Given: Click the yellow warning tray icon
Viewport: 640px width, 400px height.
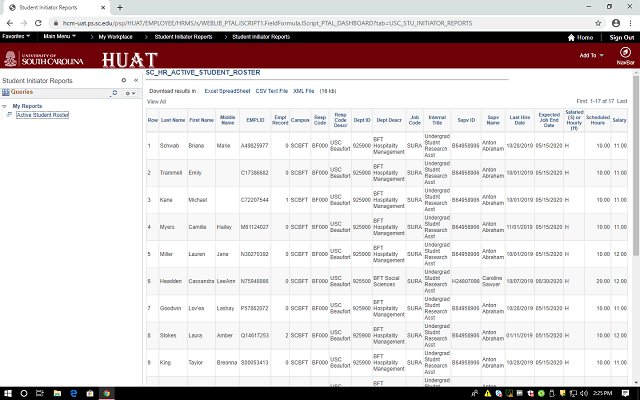Looking at the screenshot, I should pos(487,393).
